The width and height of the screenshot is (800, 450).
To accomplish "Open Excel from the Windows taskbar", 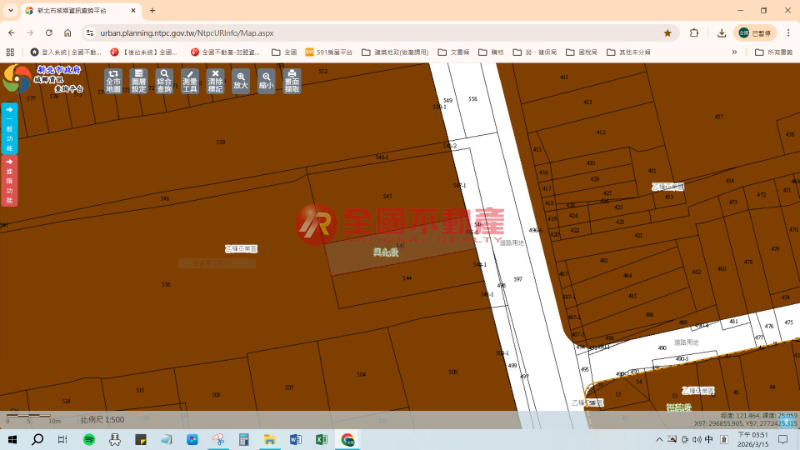I will click(x=321, y=439).
